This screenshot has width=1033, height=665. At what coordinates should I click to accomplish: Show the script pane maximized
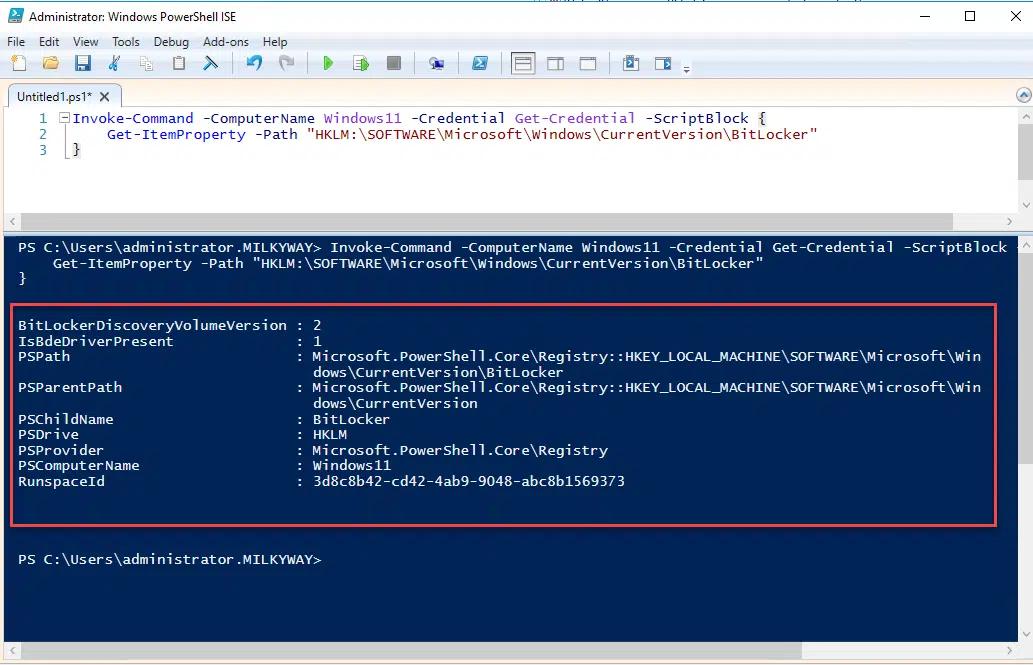pos(588,63)
